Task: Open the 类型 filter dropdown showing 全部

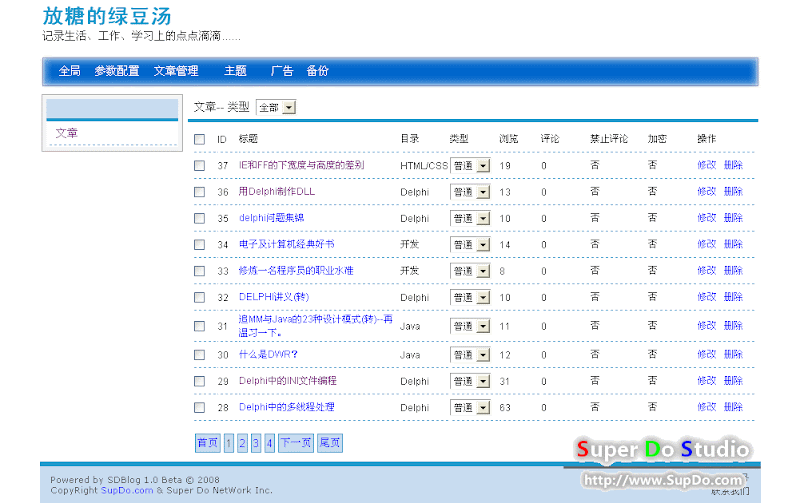Action: pyautogui.click(x=276, y=107)
